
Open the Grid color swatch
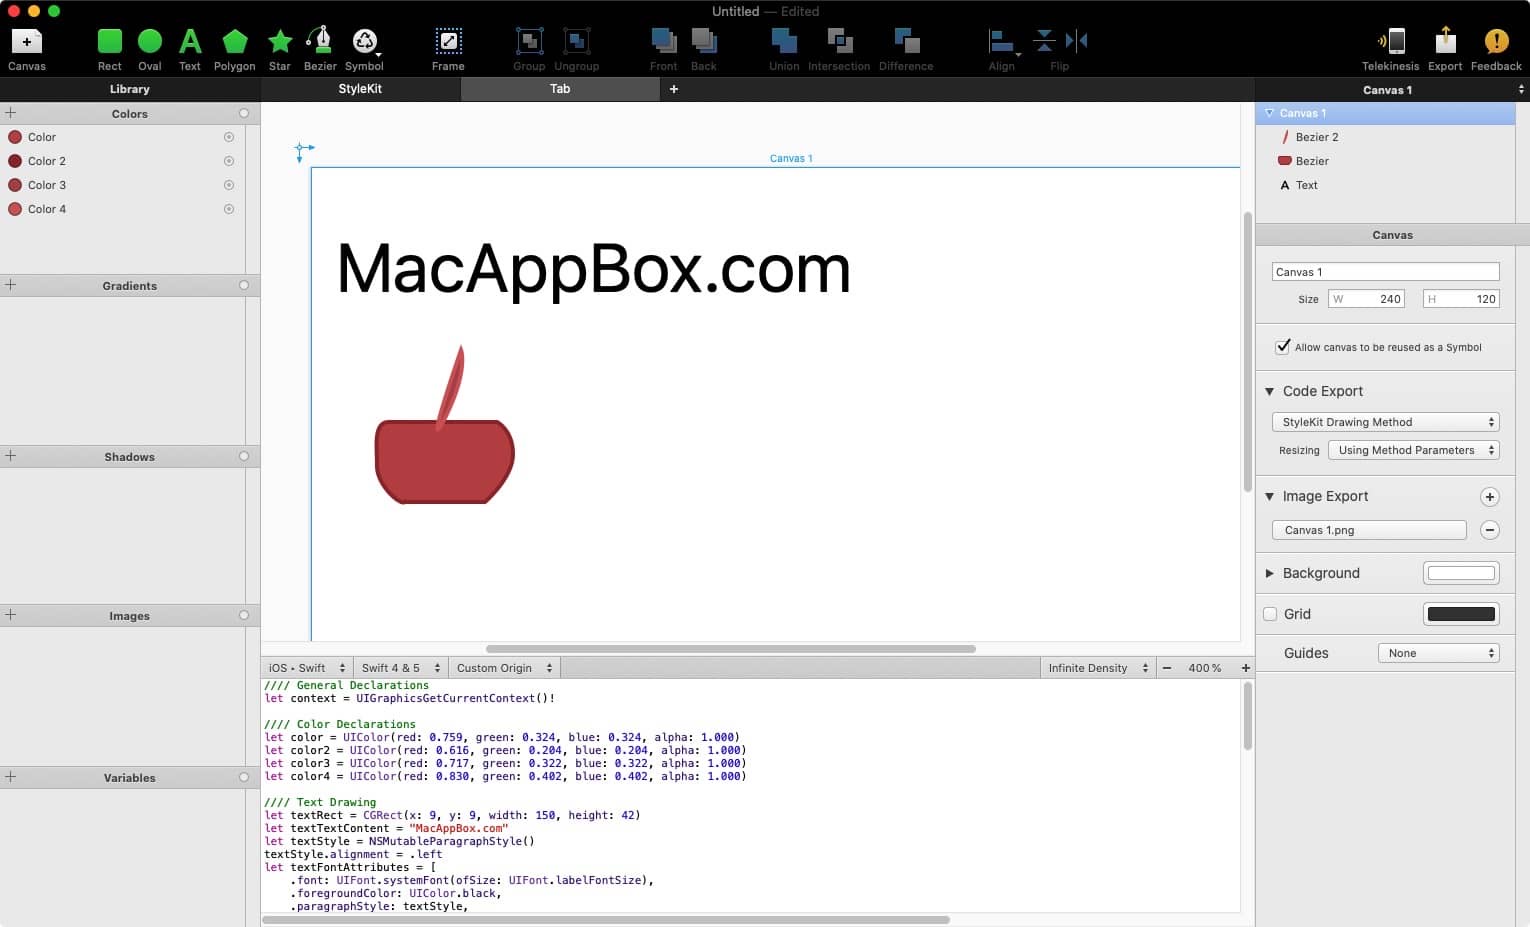[x=1461, y=614]
